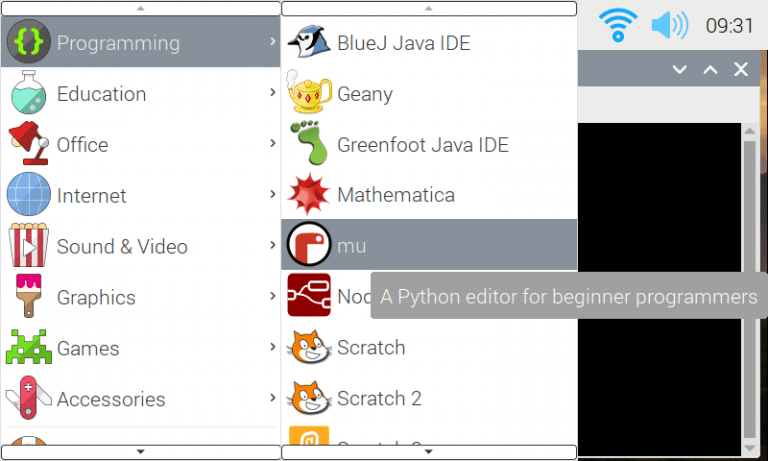This screenshot has width=768, height=461.
Task: Open the Graphics menu category
Action: (x=96, y=297)
